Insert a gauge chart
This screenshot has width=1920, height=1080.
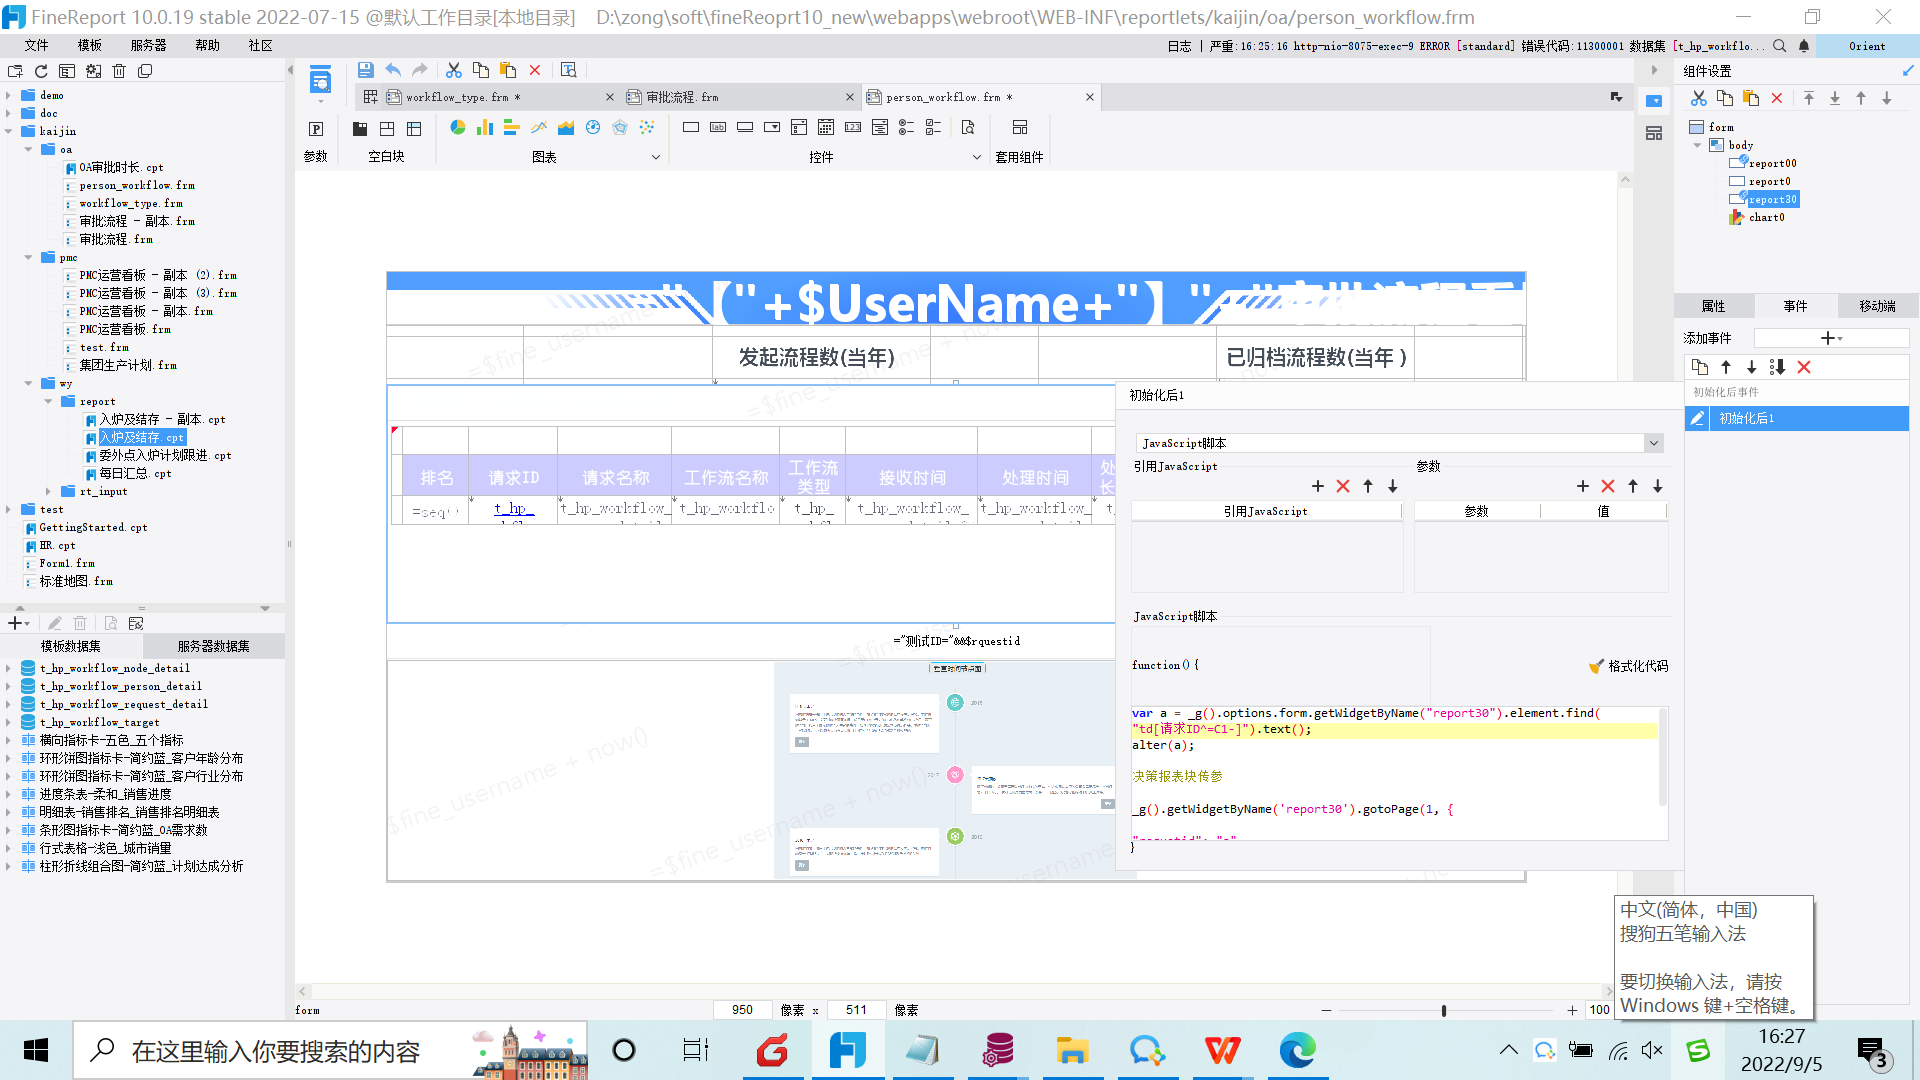click(593, 127)
